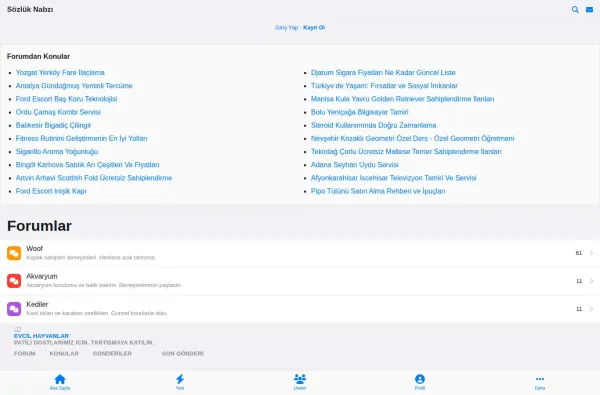The width and height of the screenshot is (600, 395).
Task: Expand the Akvaryum forum chevron
Action: pyautogui.click(x=591, y=281)
